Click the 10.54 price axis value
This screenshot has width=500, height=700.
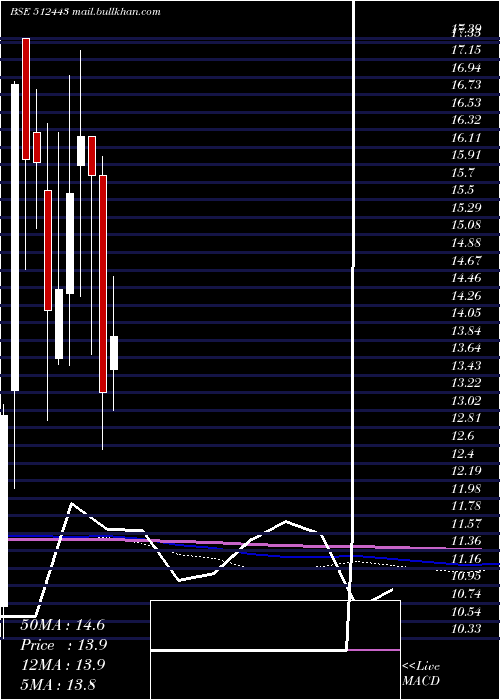466,611
